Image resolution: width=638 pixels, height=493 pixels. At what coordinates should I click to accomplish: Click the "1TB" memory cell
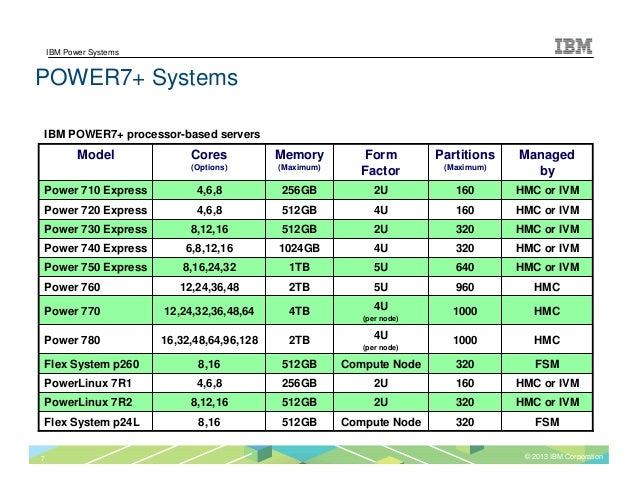(299, 267)
